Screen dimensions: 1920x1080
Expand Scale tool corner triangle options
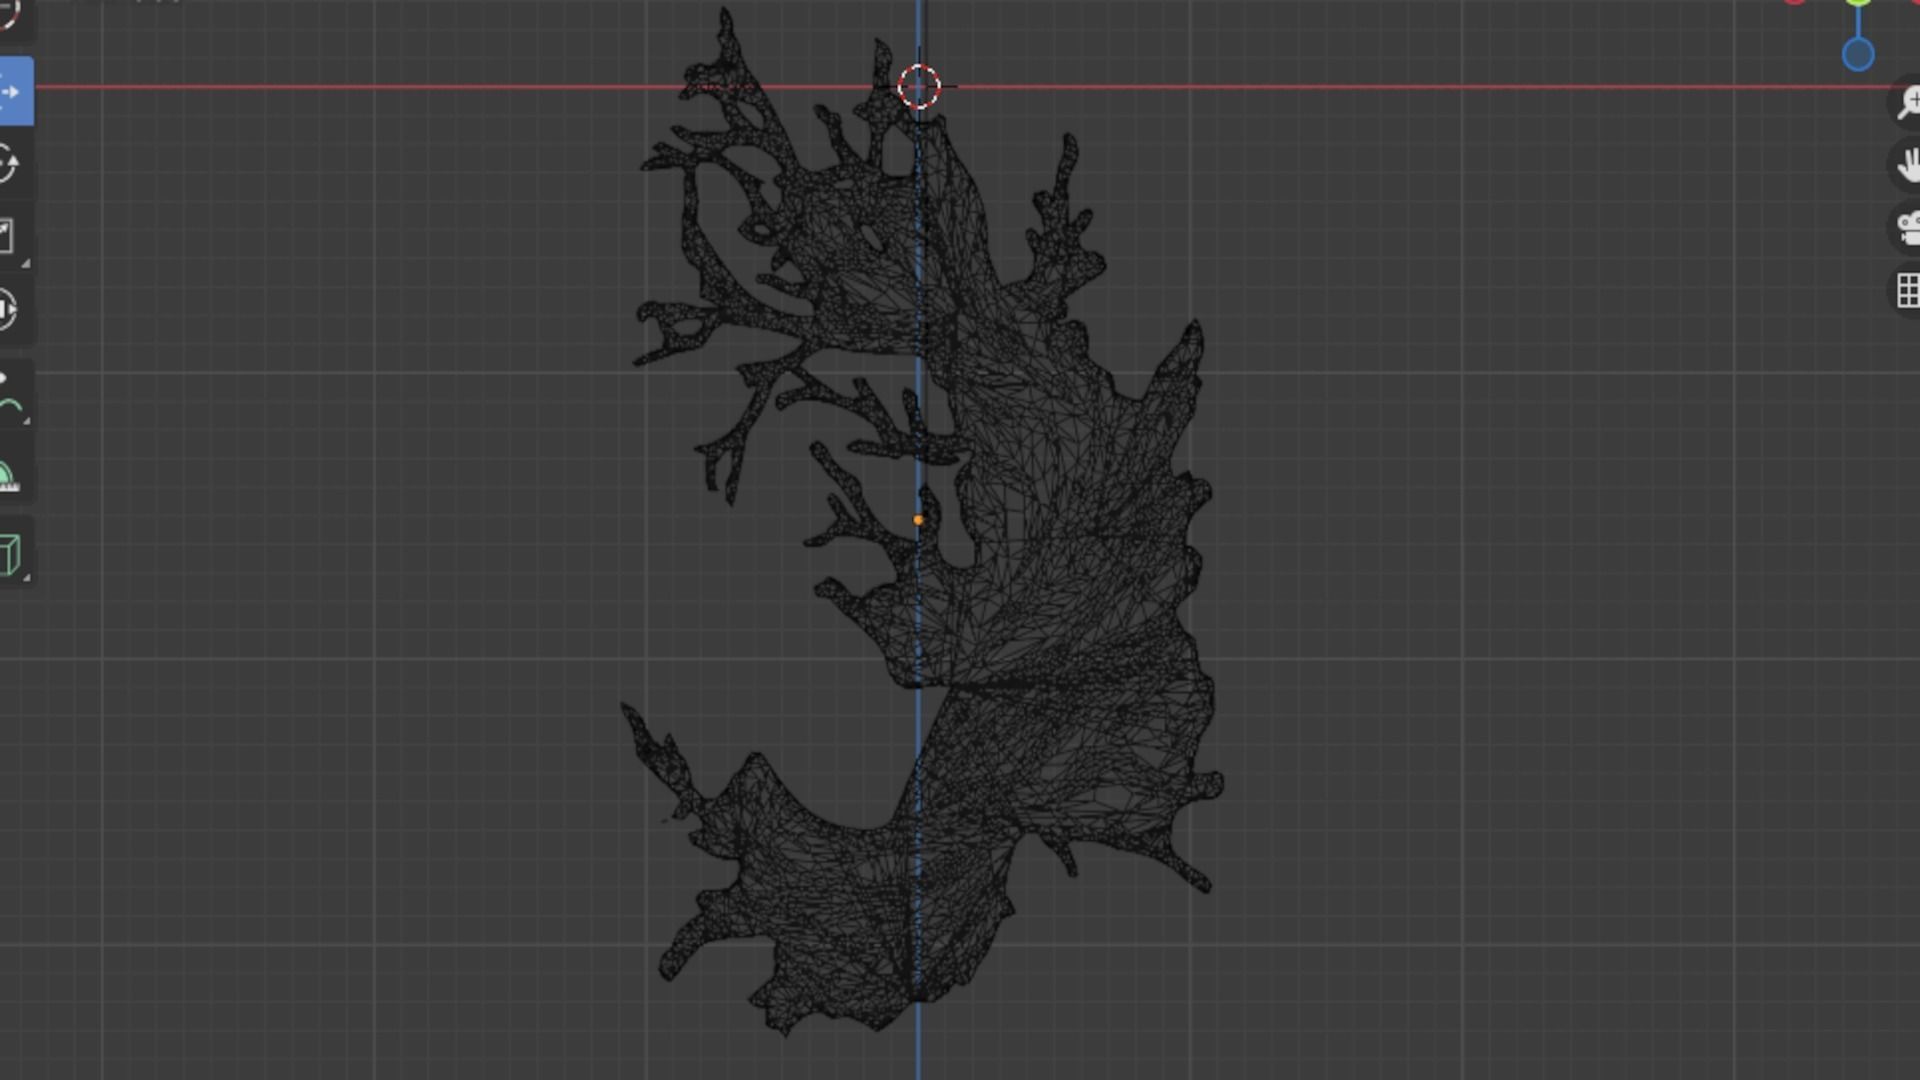coord(26,264)
